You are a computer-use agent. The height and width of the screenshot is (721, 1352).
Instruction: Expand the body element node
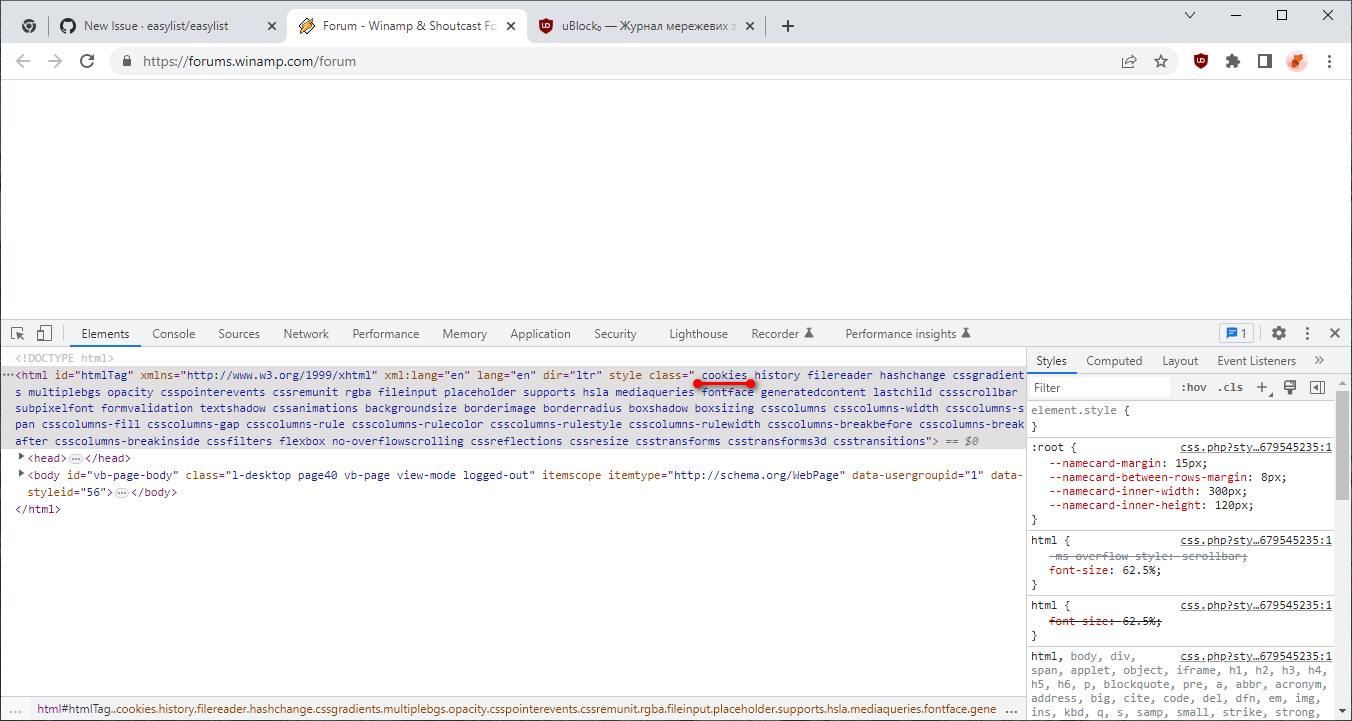(x=21, y=474)
